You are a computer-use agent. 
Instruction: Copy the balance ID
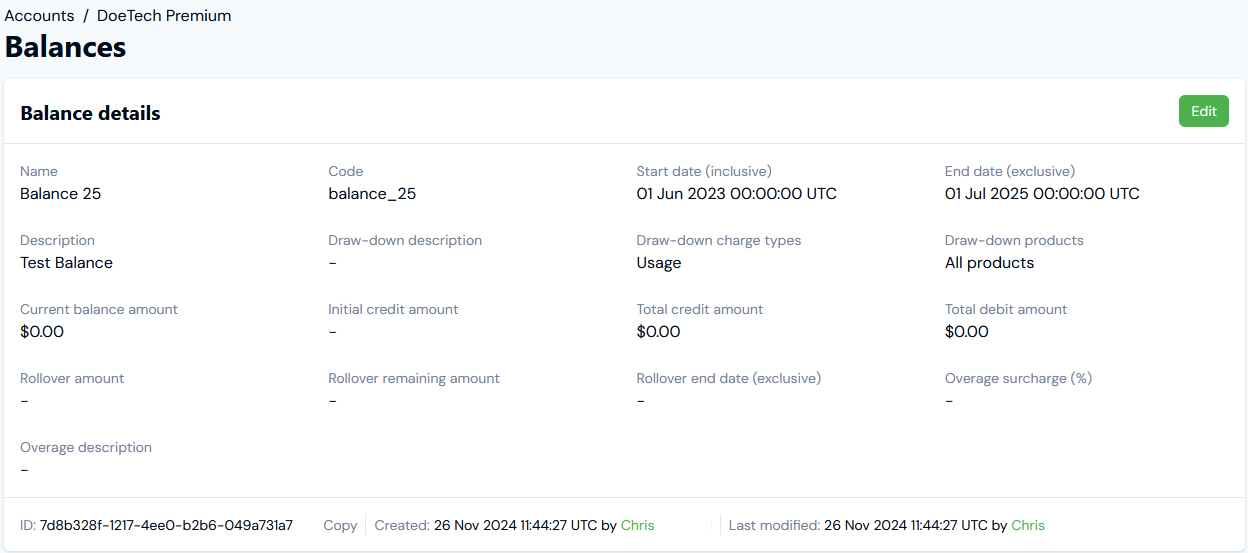tap(340, 525)
